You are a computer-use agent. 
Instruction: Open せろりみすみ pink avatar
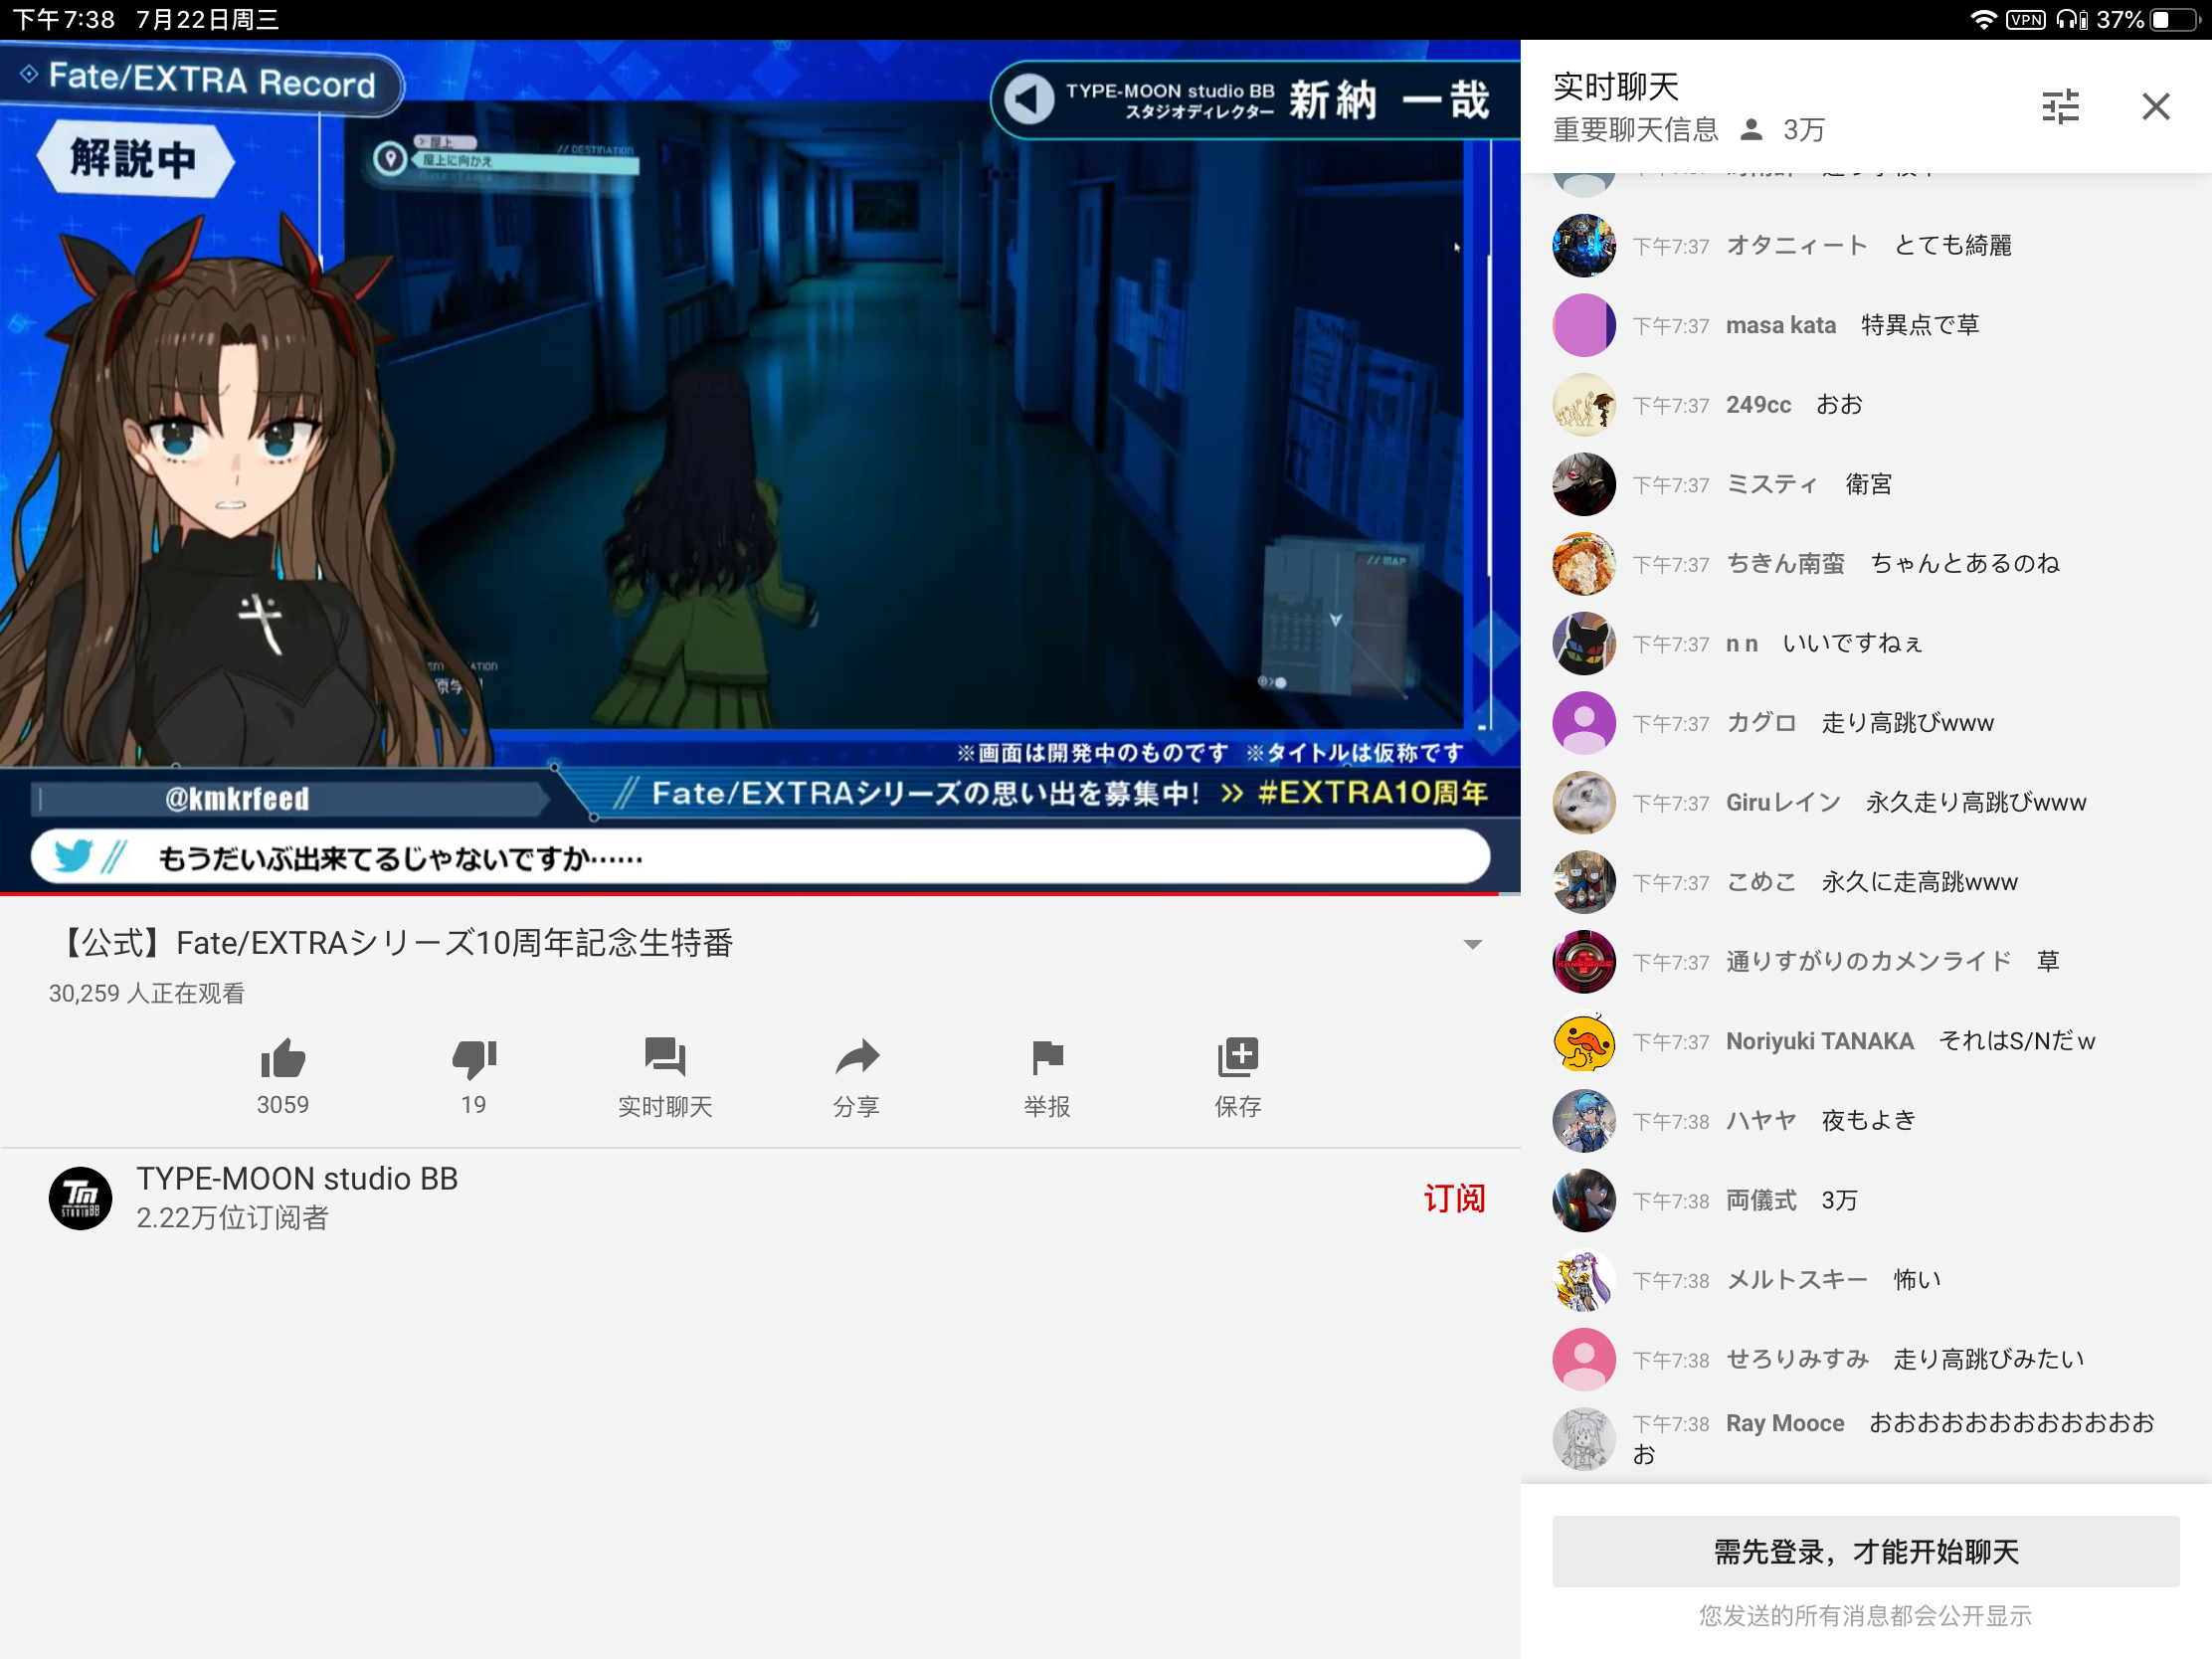click(1584, 1359)
